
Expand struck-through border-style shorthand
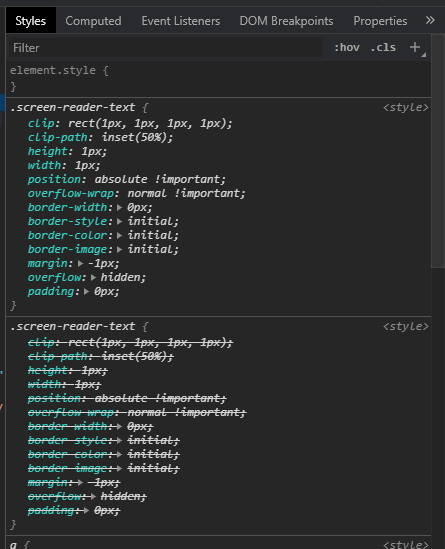(119, 440)
